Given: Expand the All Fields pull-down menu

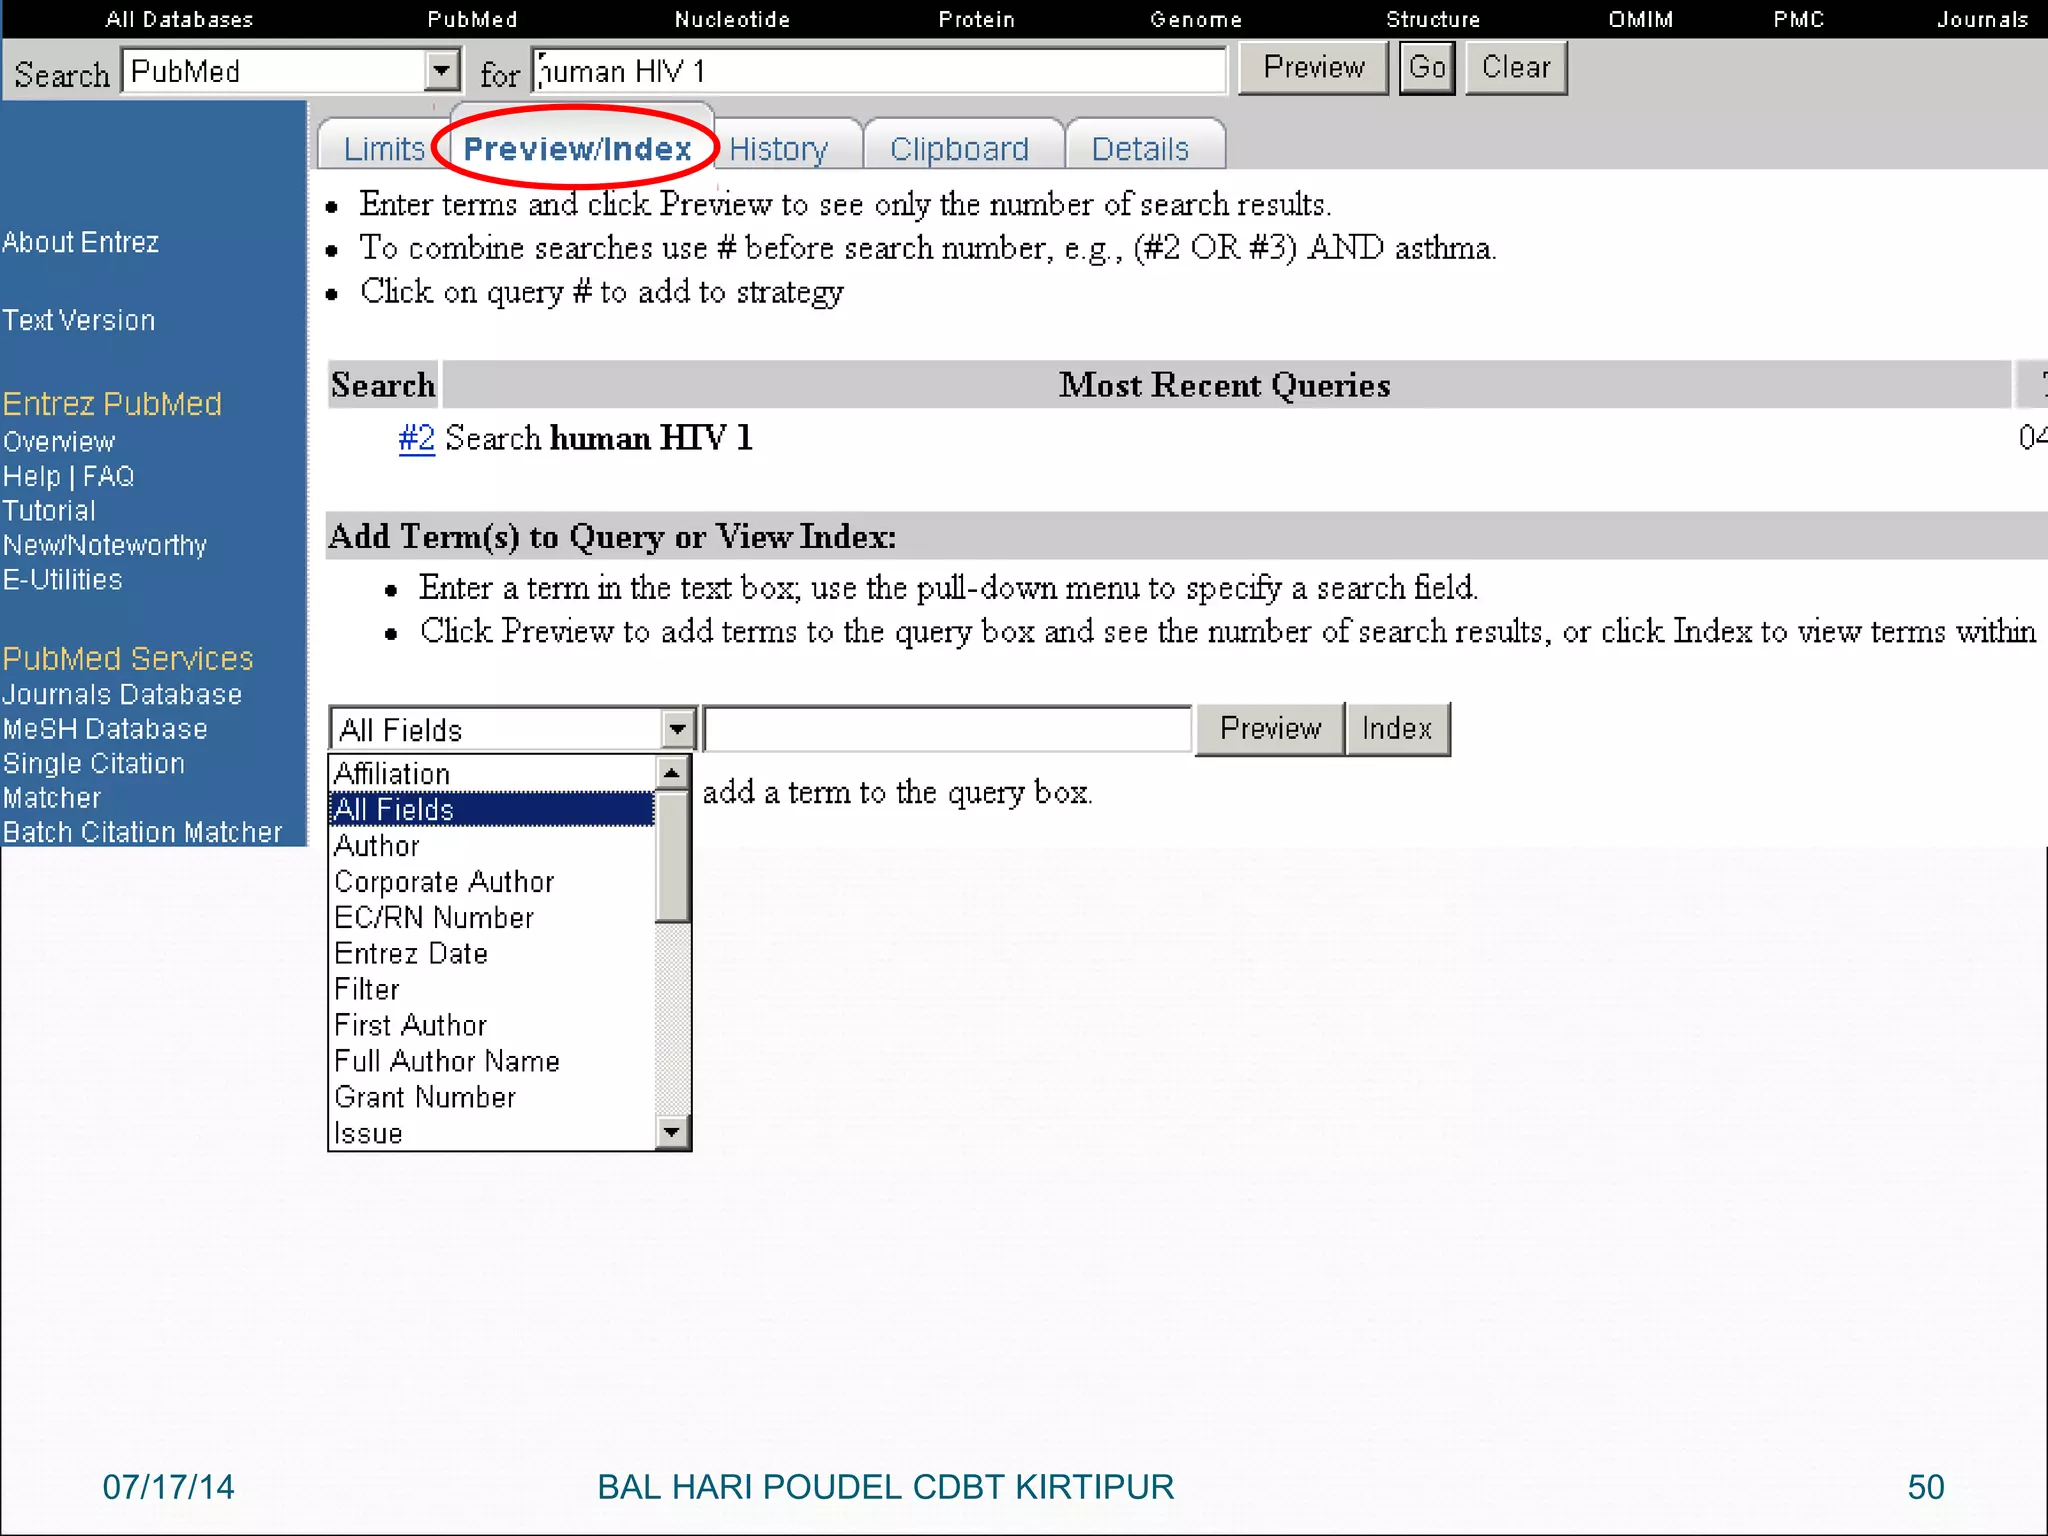Looking at the screenshot, I should (677, 729).
